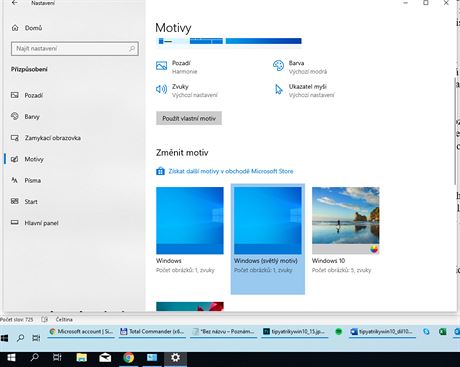Image resolution: width=460 pixels, height=367 pixels.
Task: Select the Windows 10 theme thumbnail
Action: tap(346, 221)
